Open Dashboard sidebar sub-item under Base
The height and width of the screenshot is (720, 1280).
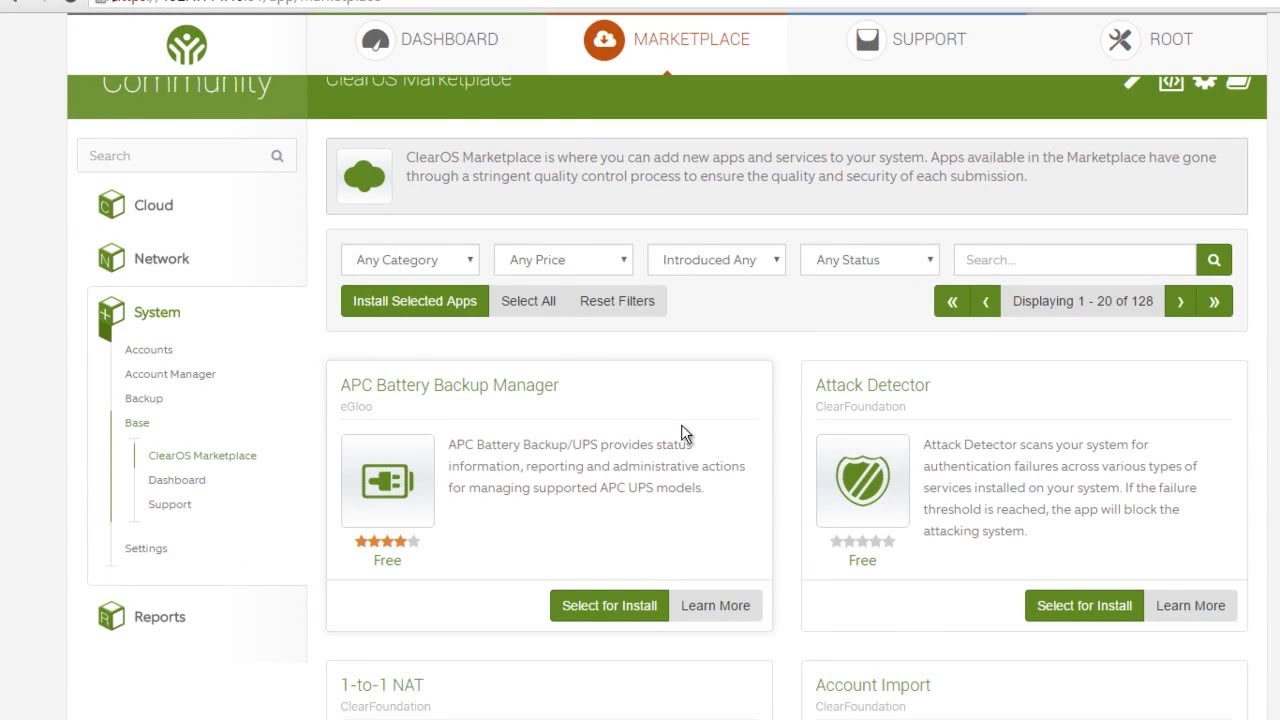(x=177, y=480)
